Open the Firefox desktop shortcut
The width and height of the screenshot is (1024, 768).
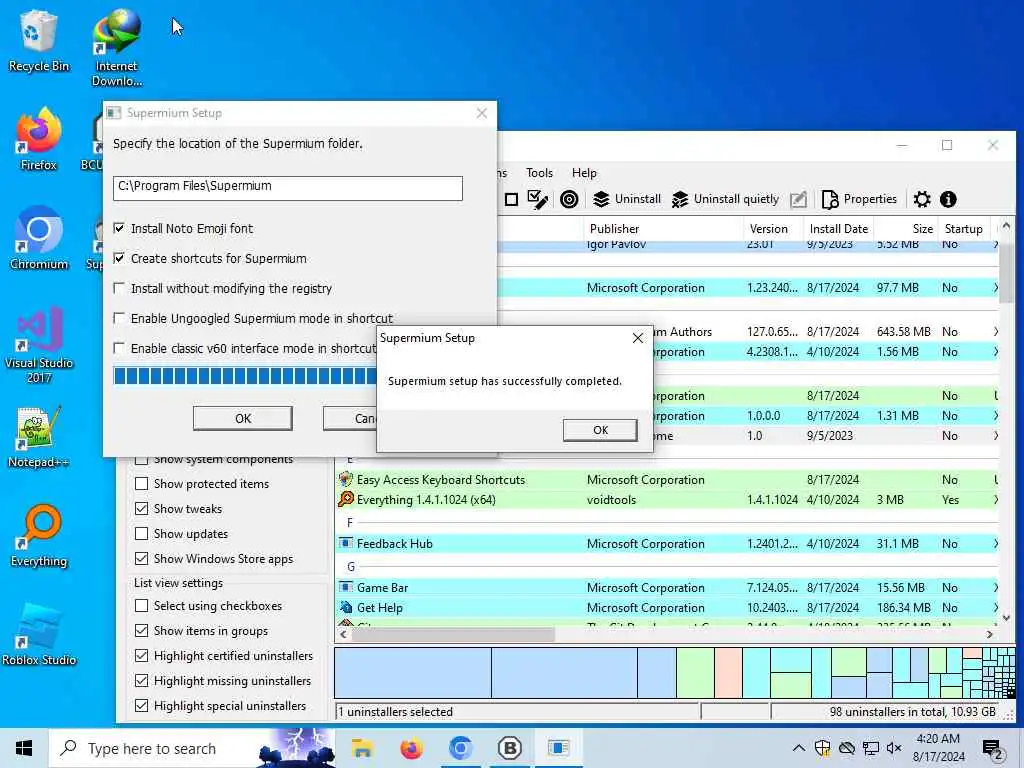coord(39,139)
